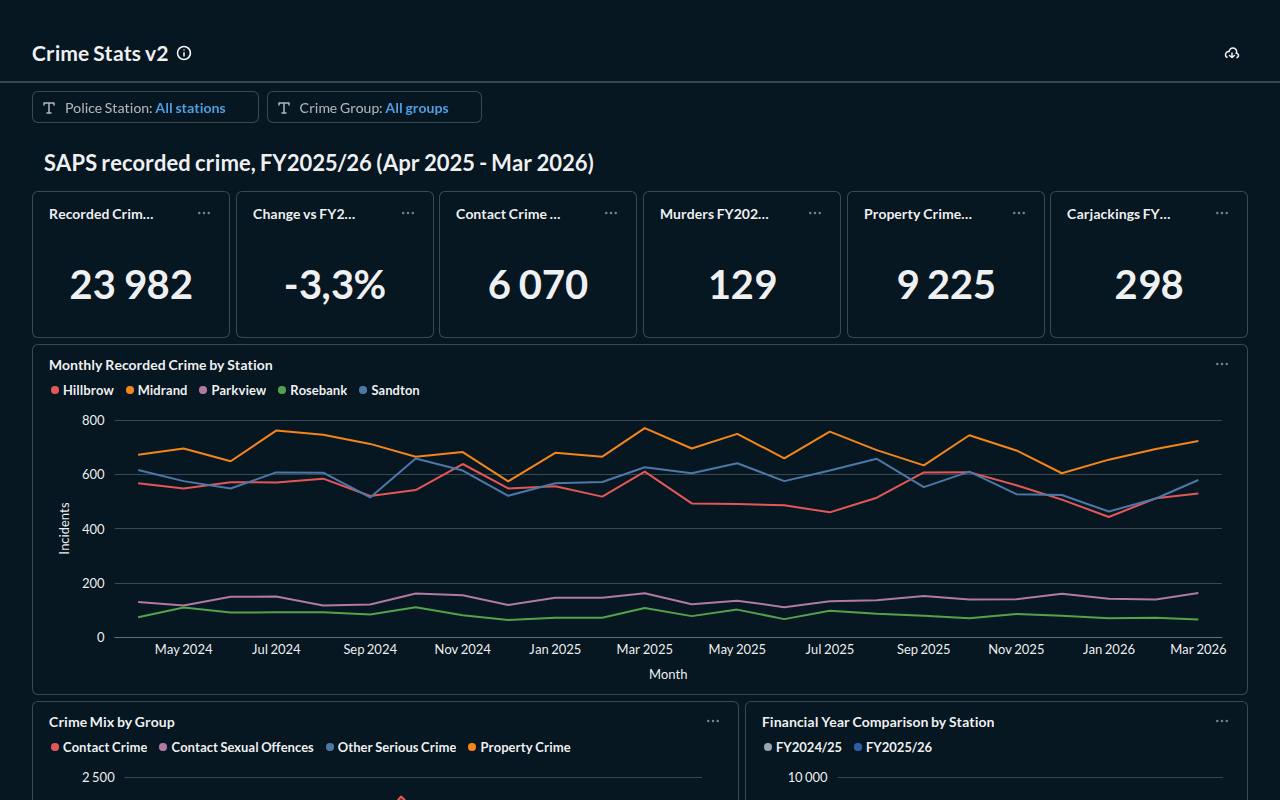Open the Contact Crime card ellipsis menu
The image size is (1280, 800).
tap(611, 213)
